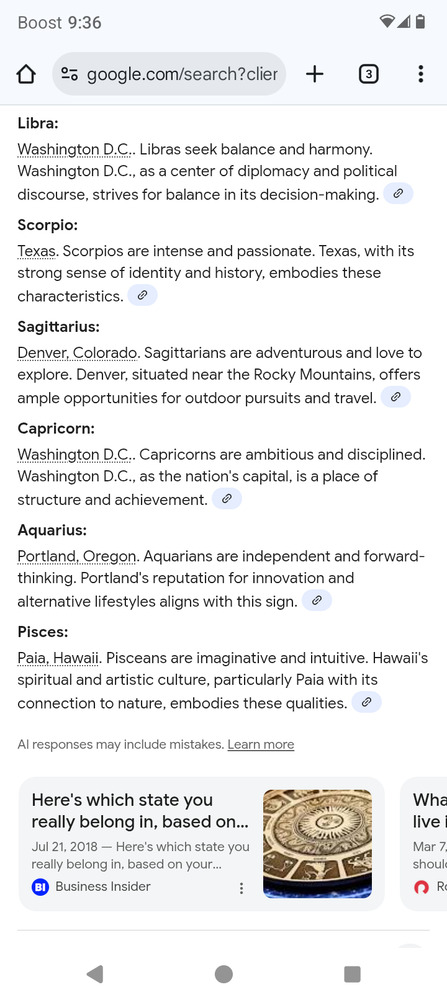447x1000 pixels.
Task: Follow the Learn more link
Action: [261, 744]
